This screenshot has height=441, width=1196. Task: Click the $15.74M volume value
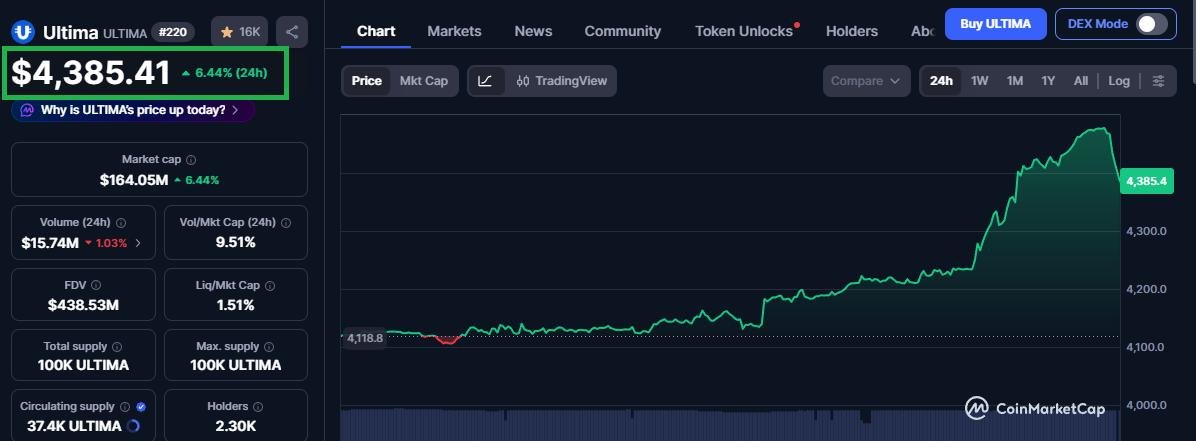coord(50,243)
